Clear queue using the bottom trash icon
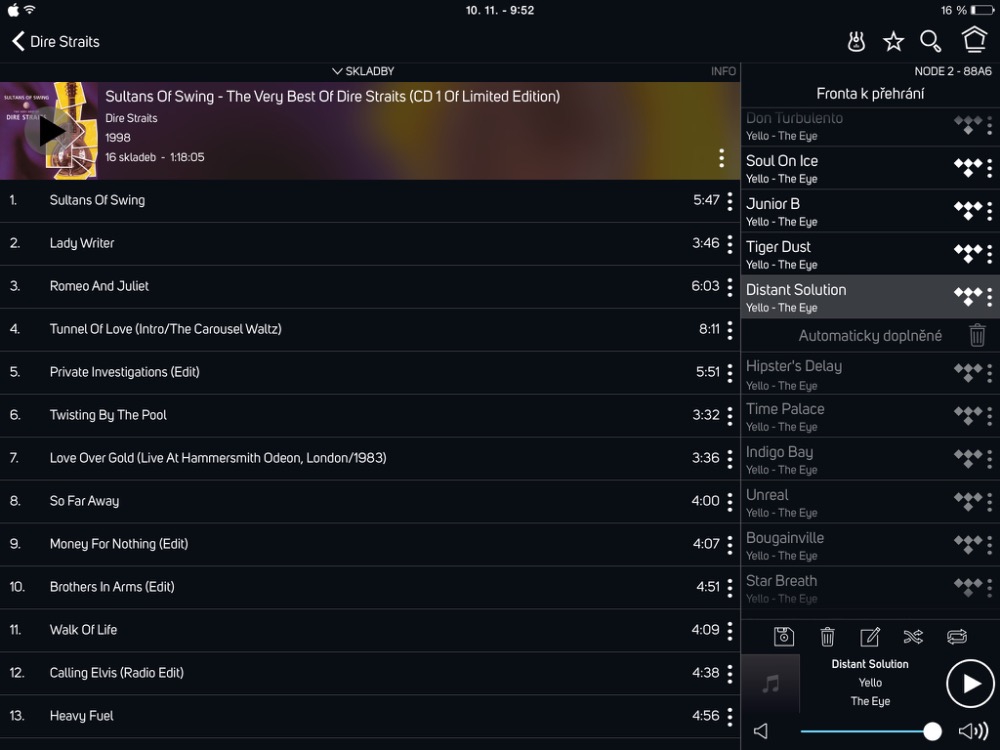Image resolution: width=1000 pixels, height=750 pixels. tap(827, 636)
